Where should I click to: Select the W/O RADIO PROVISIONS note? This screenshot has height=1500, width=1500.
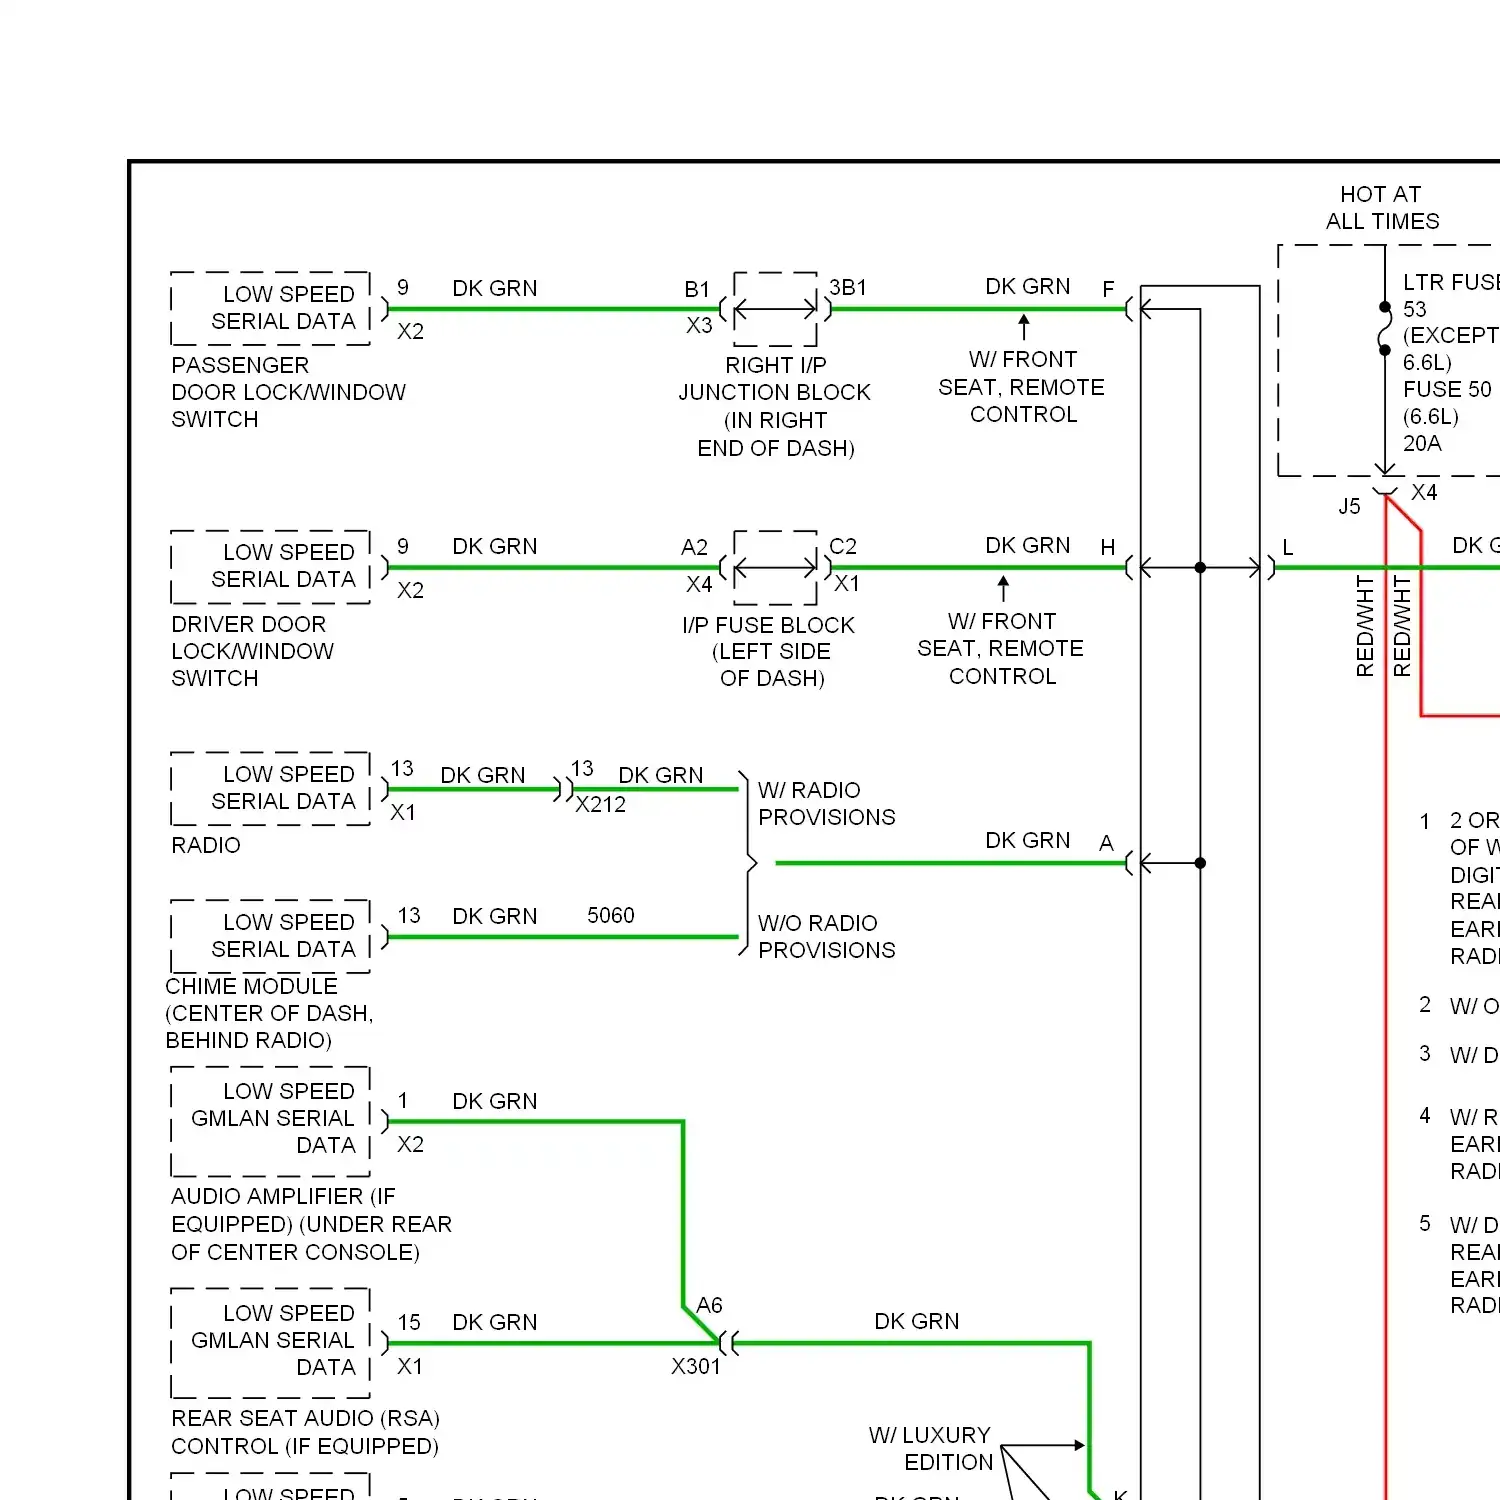coord(826,937)
